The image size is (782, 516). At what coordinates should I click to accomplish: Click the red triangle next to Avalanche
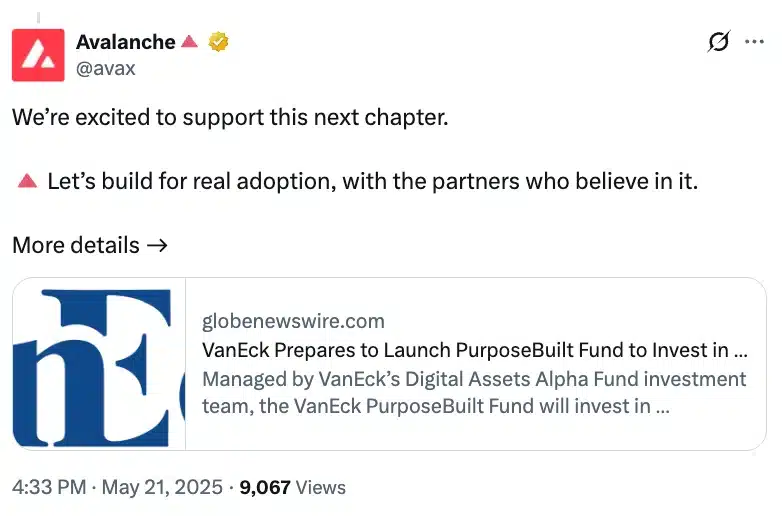(190, 41)
